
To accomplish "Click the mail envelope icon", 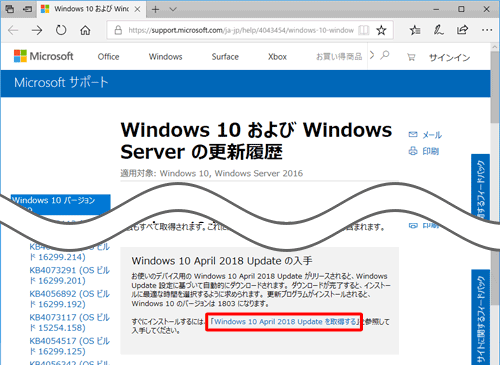I will [413, 134].
